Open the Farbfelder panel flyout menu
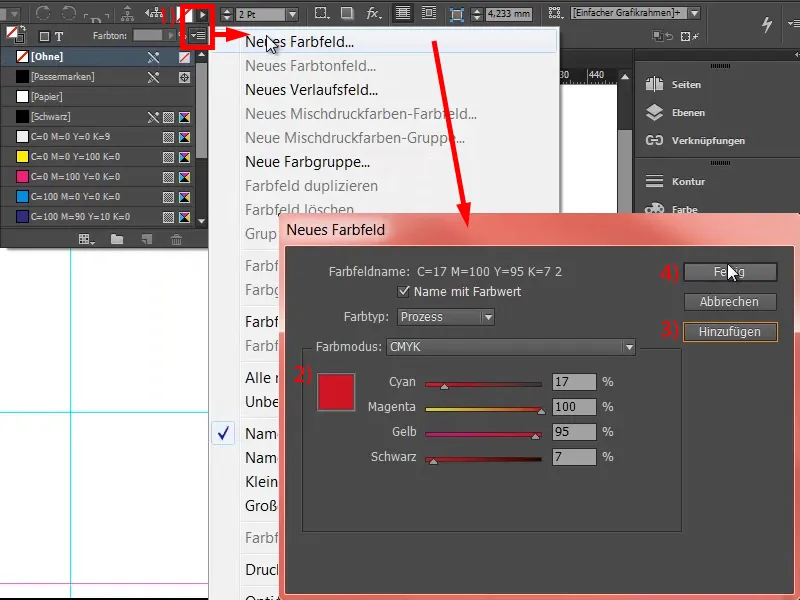Image resolution: width=800 pixels, height=600 pixels. click(x=198, y=35)
